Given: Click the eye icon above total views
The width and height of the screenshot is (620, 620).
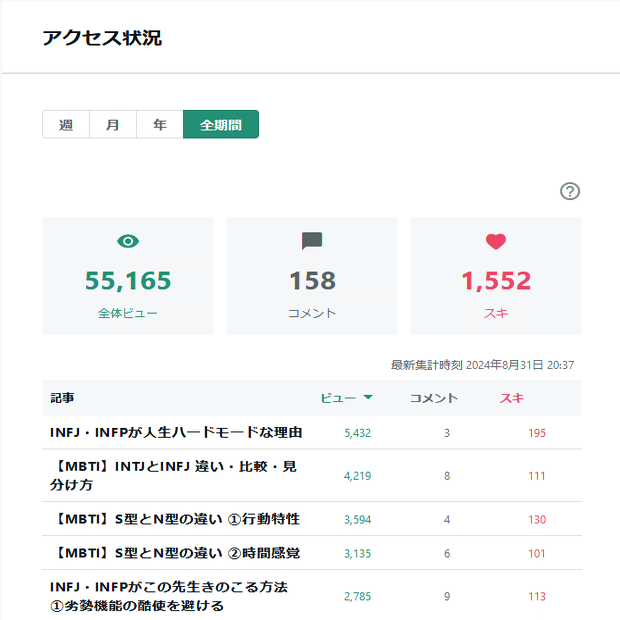Looking at the screenshot, I should coord(128,241).
